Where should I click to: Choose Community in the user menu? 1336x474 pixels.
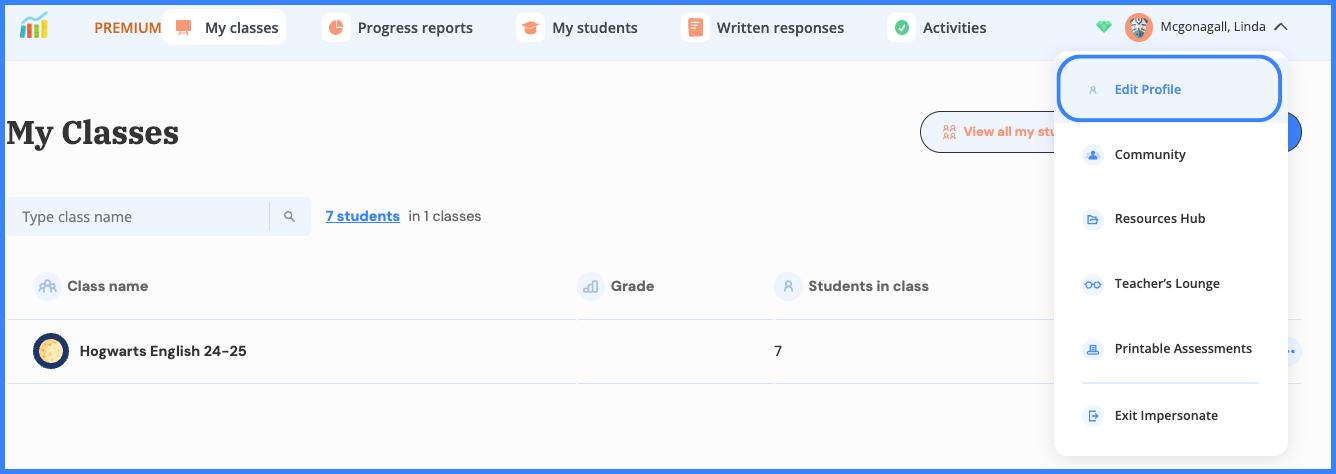pyautogui.click(x=1150, y=155)
